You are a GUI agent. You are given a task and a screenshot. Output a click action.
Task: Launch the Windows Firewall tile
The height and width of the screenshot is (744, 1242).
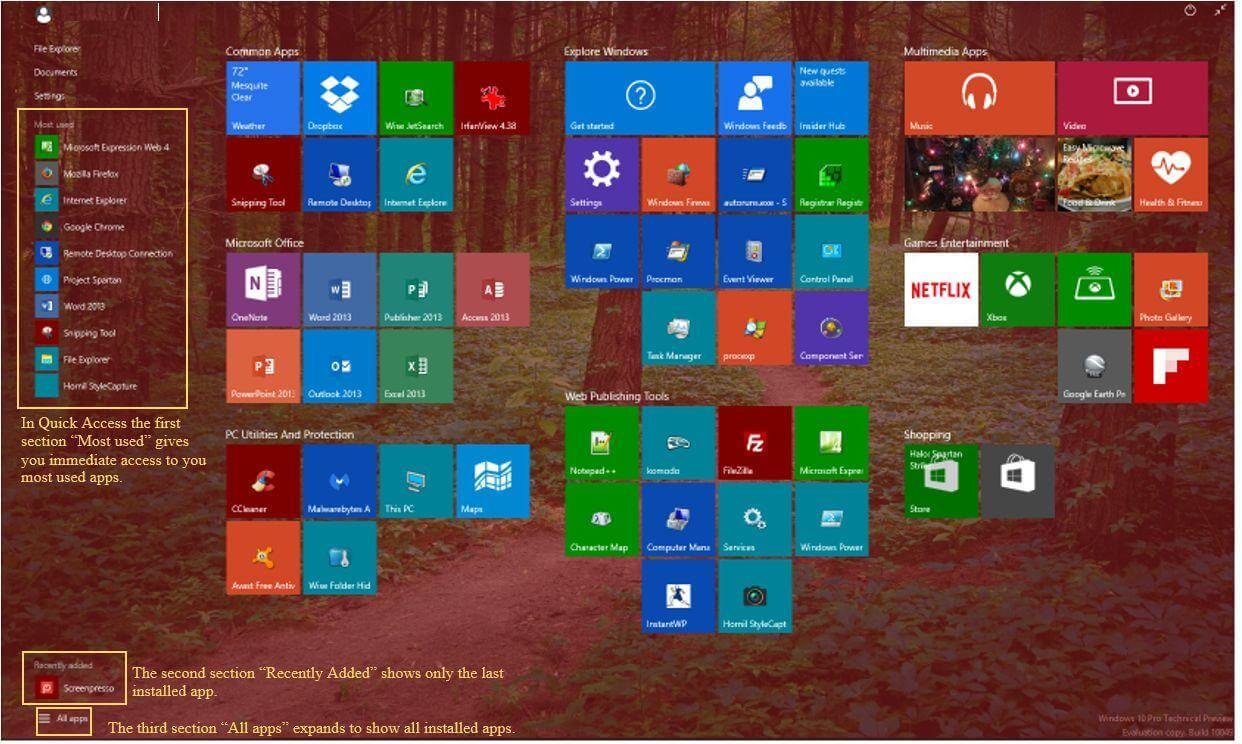click(679, 175)
